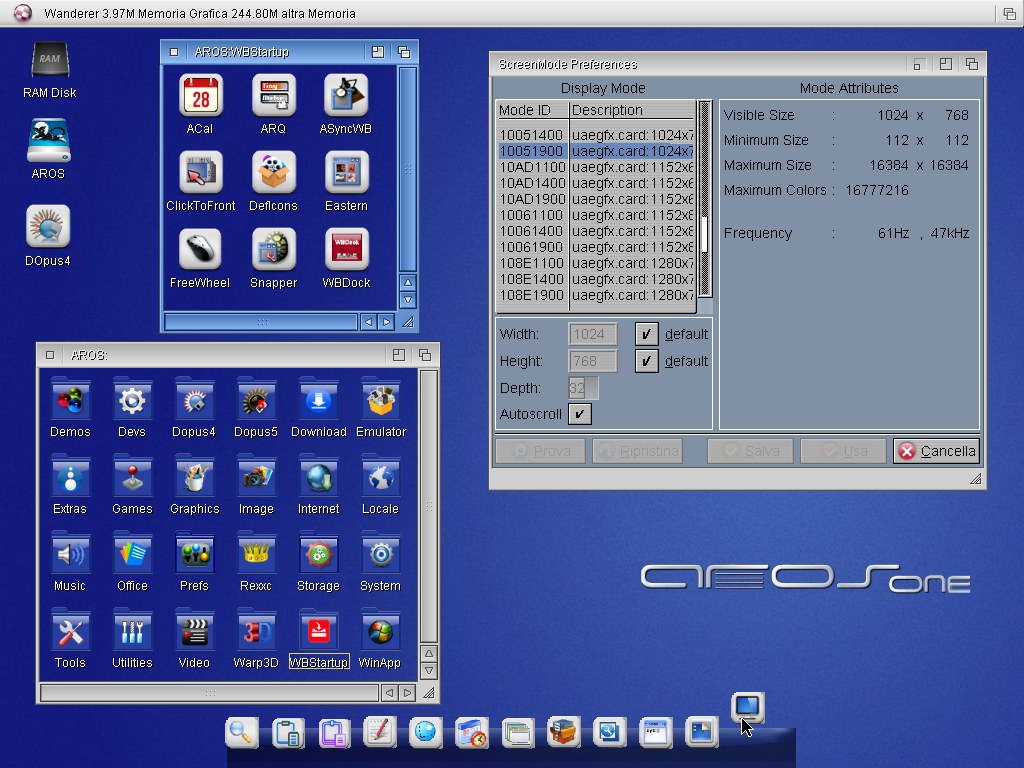Screen dimensions: 1024x768
Task: Toggle the Height default checkbox
Action: (646, 361)
